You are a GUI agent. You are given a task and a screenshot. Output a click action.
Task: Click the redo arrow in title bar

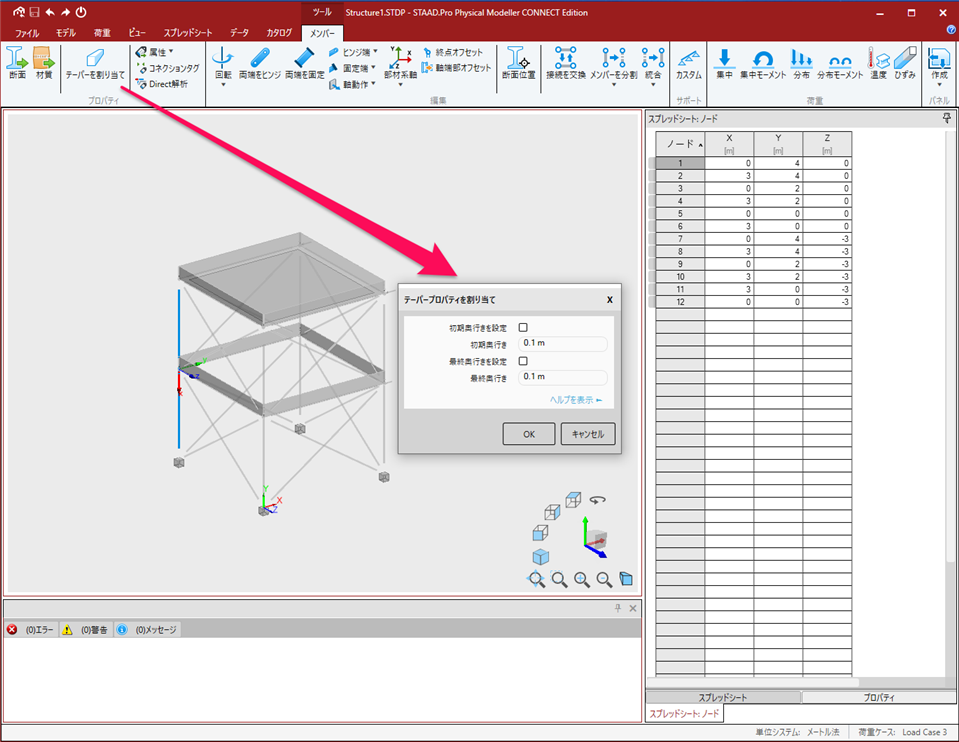click(x=65, y=12)
